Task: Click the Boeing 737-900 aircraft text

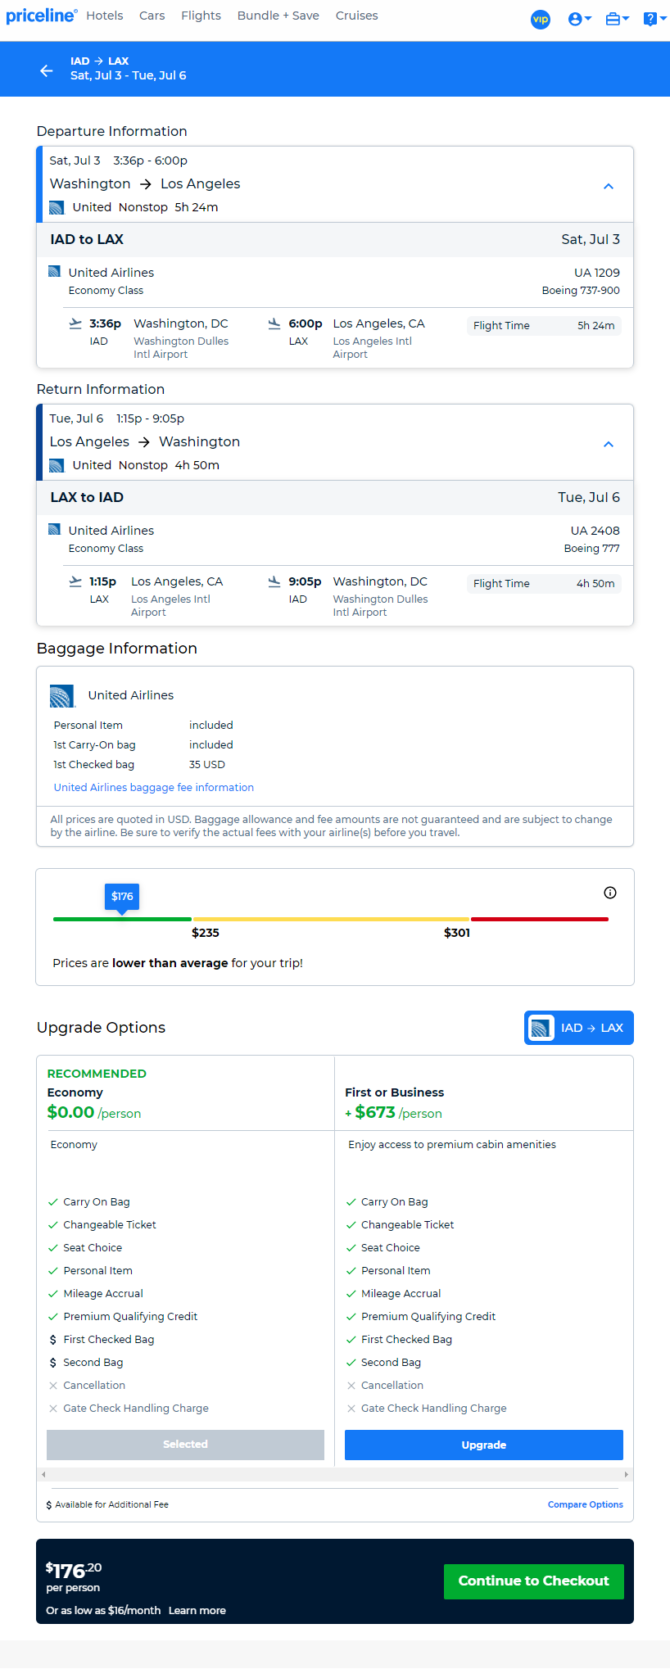Action: tap(581, 291)
